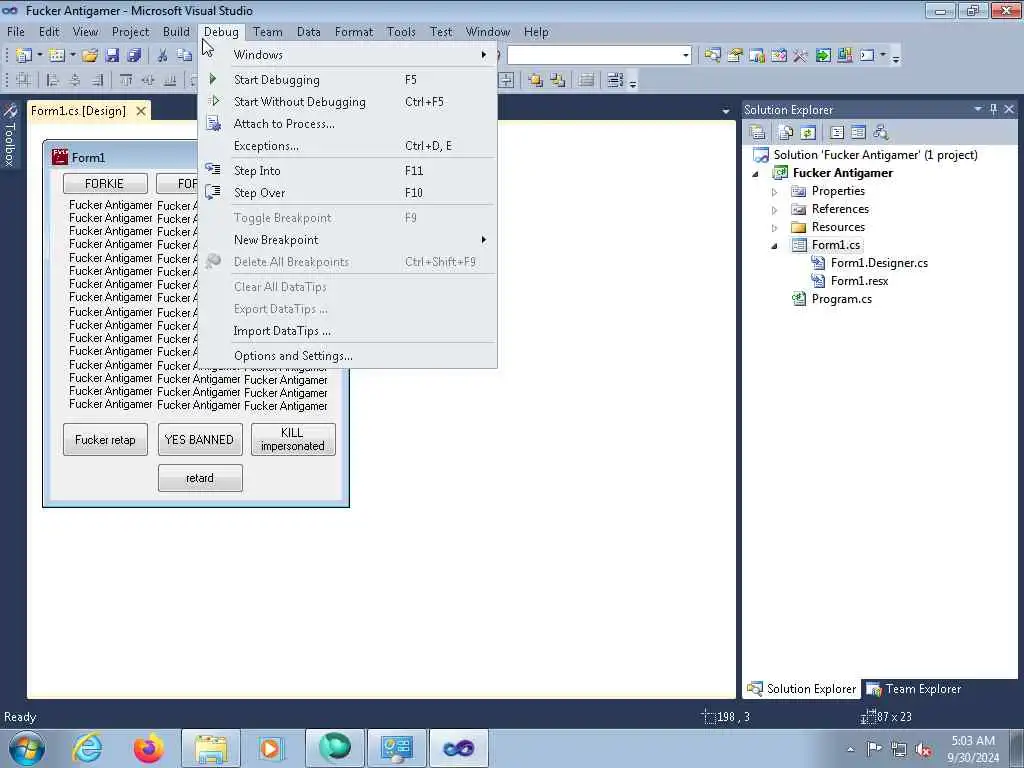This screenshot has width=1024, height=768.
Task: Click the Bring to Front layout icon
Action: (536, 80)
